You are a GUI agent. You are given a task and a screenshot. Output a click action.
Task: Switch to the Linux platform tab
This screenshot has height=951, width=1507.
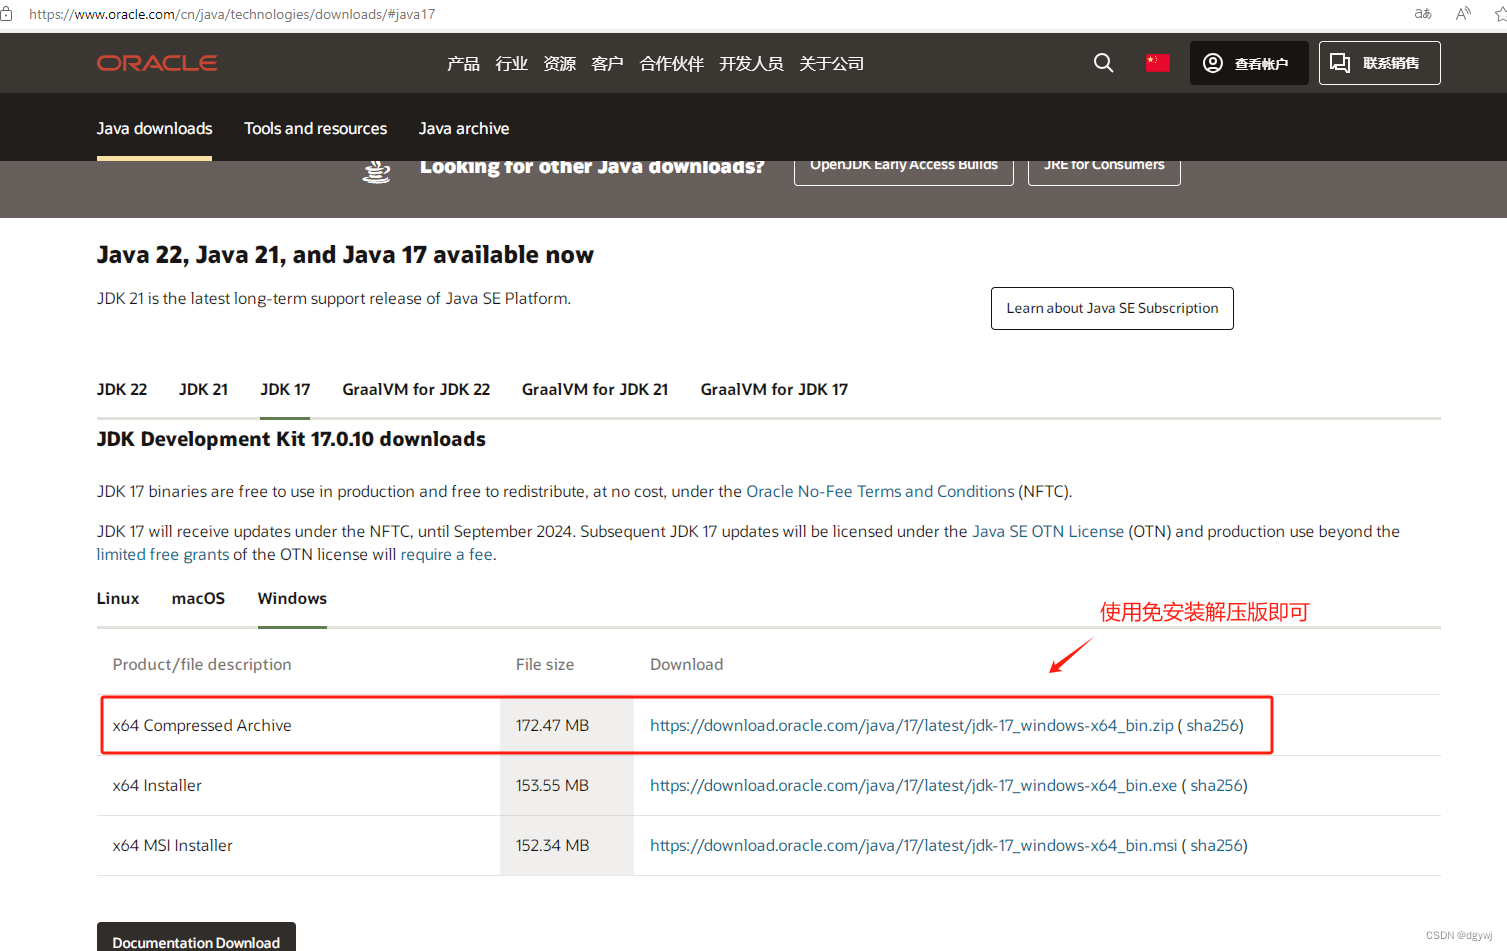coord(117,598)
